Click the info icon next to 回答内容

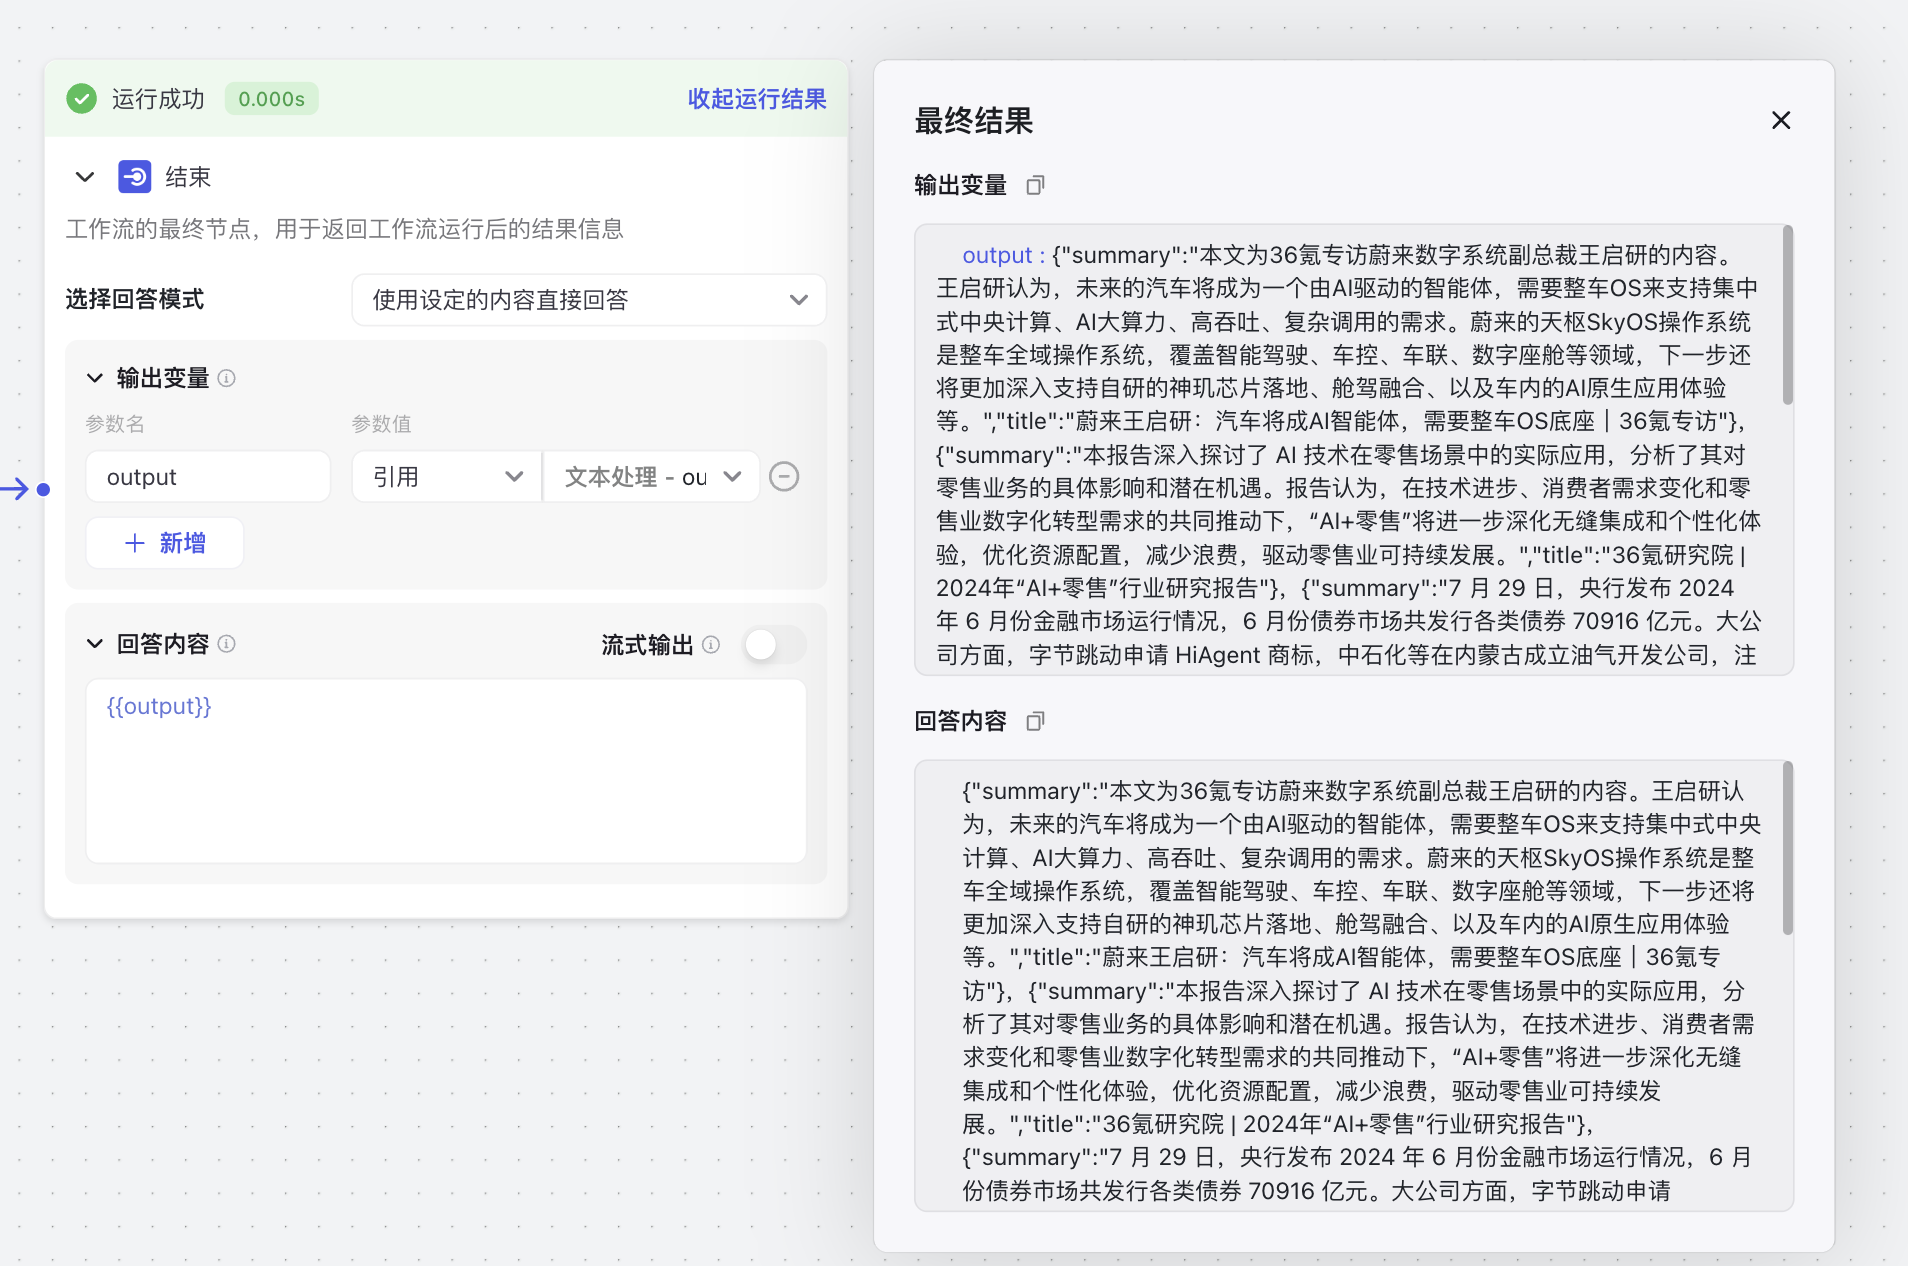(227, 643)
